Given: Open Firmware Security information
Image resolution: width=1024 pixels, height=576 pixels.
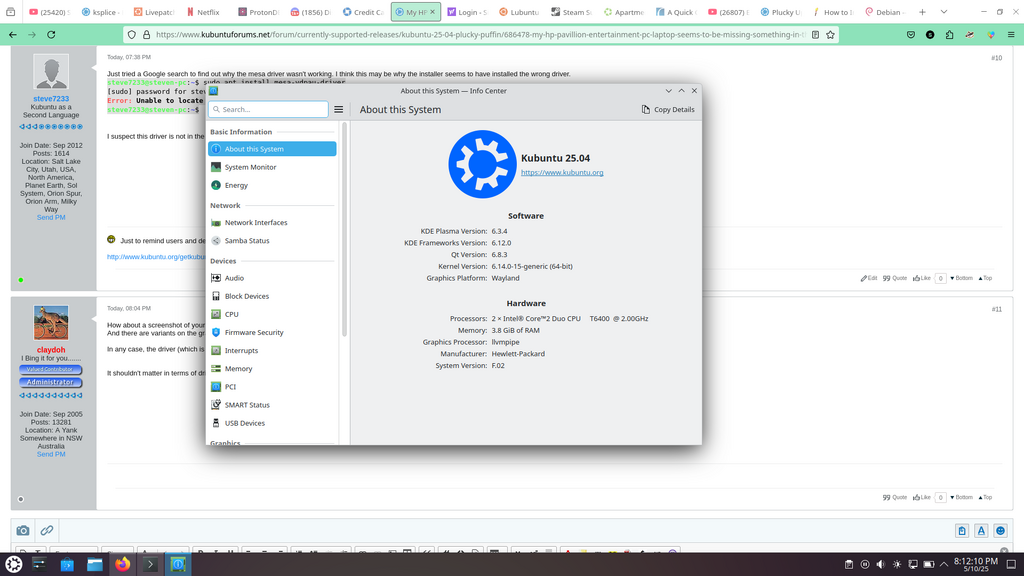Looking at the screenshot, I should click(253, 332).
